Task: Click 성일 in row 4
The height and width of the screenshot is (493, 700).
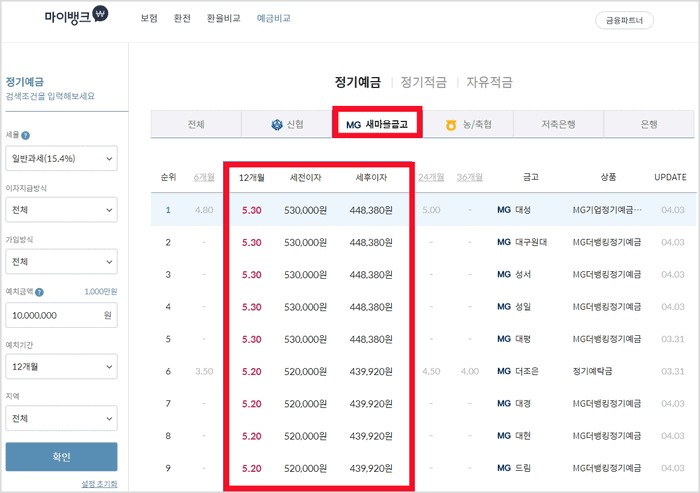Action: click(523, 307)
